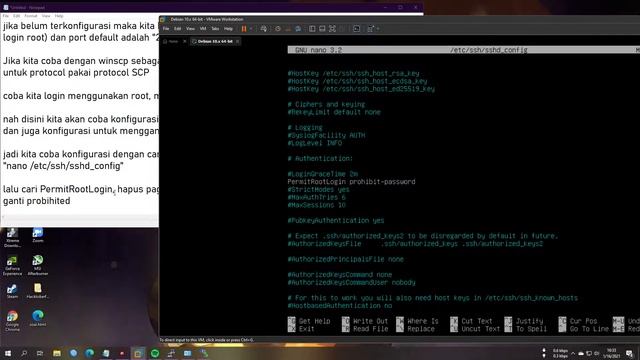Click the taskbar search icon
Viewport: 640px width, 360px height.
[24, 353]
